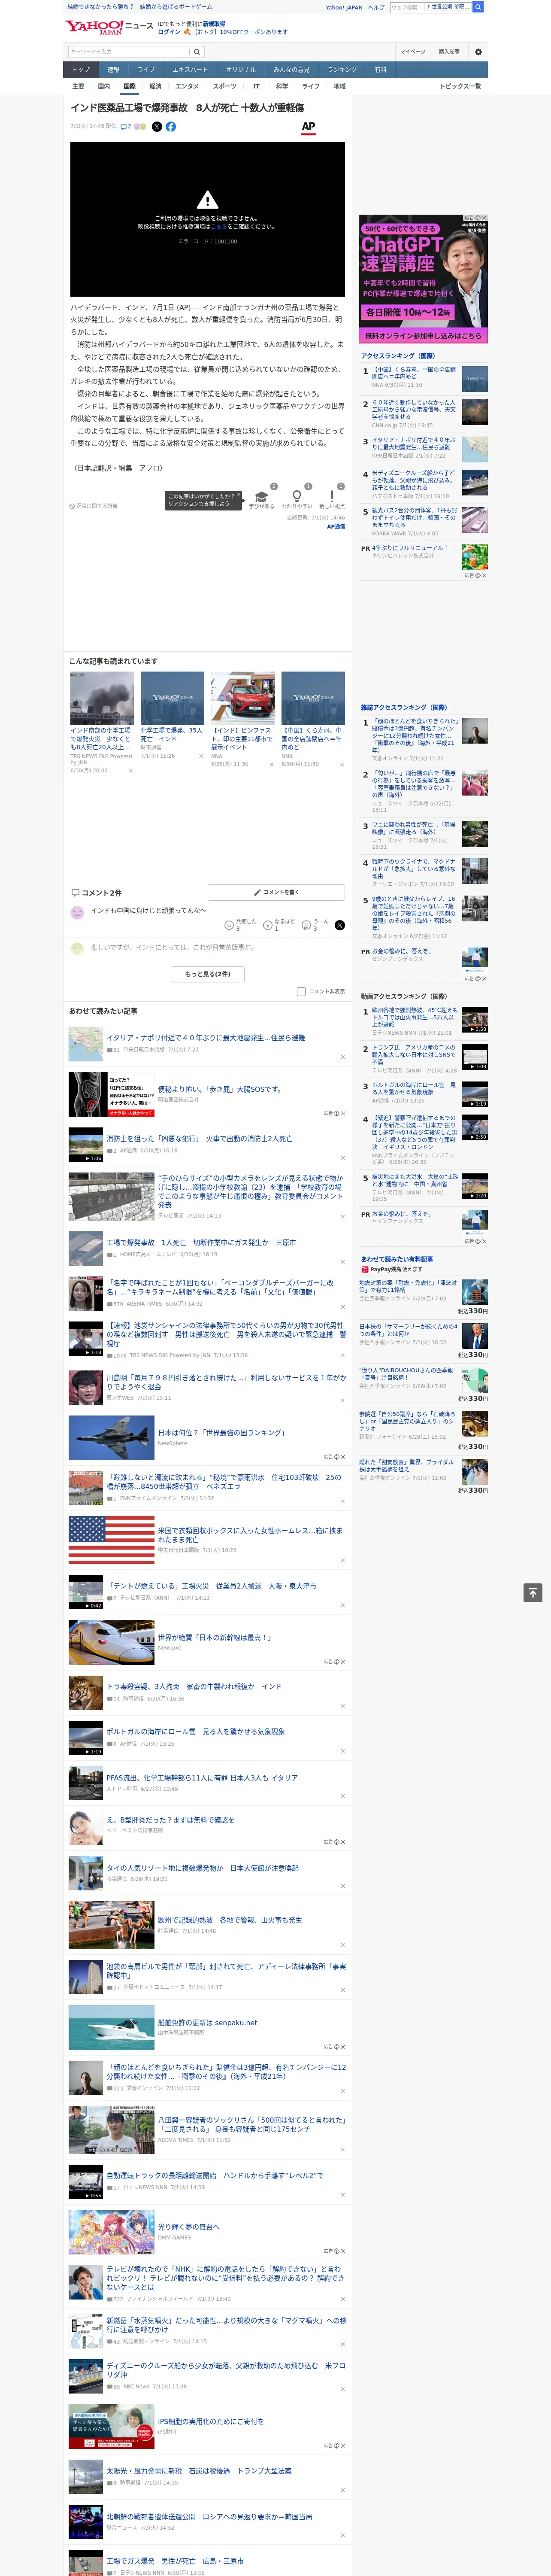Open マイページ

click(413, 52)
